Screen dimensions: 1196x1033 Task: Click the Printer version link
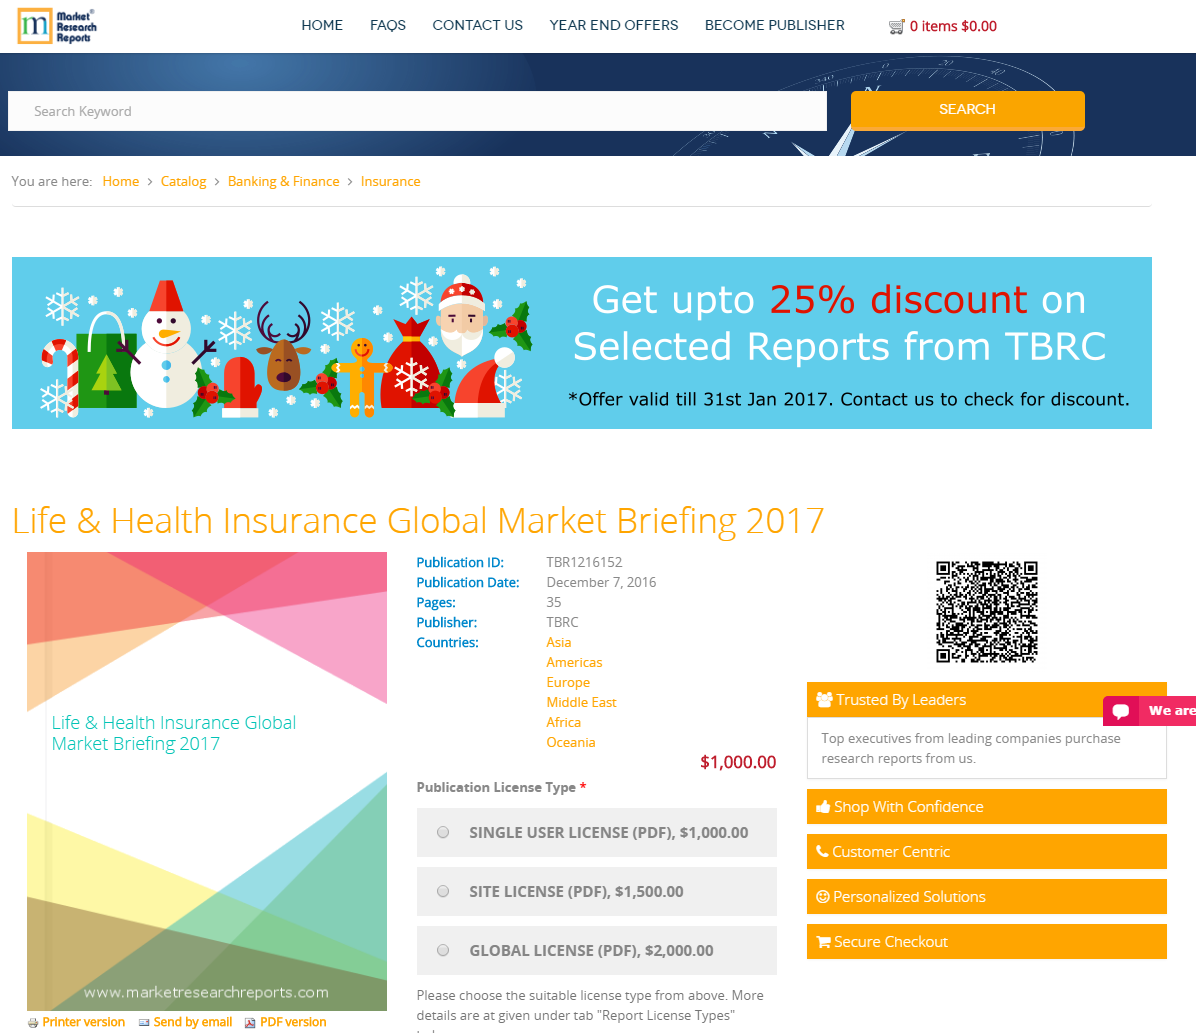(x=83, y=1022)
